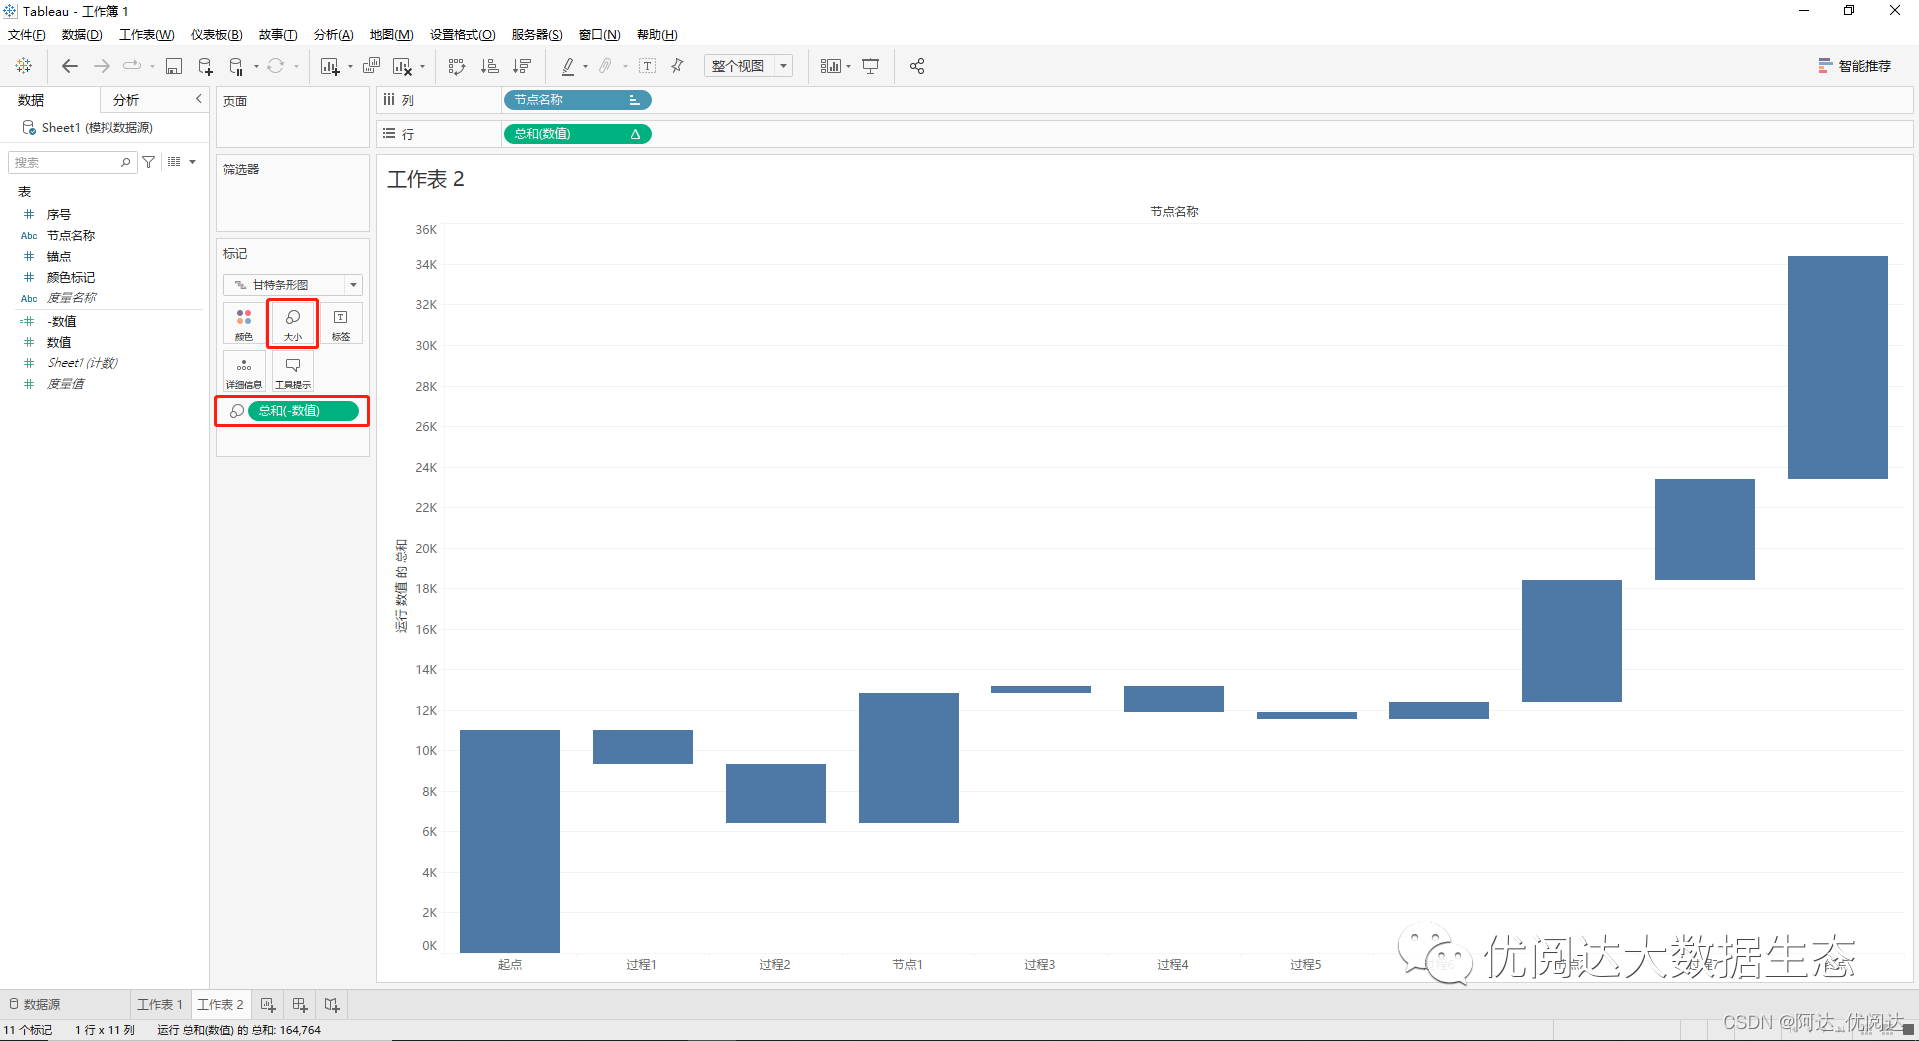Collapse the data side pane with chevron
This screenshot has width=1919, height=1041.
(x=198, y=99)
